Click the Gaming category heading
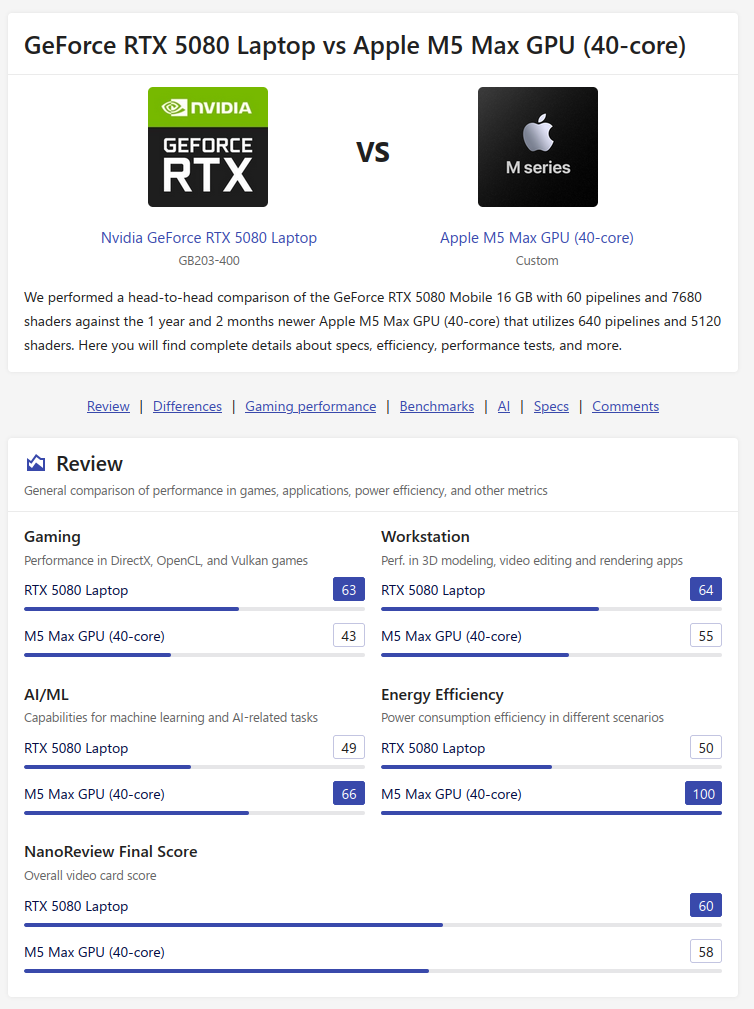The width and height of the screenshot is (754, 1009). point(52,537)
